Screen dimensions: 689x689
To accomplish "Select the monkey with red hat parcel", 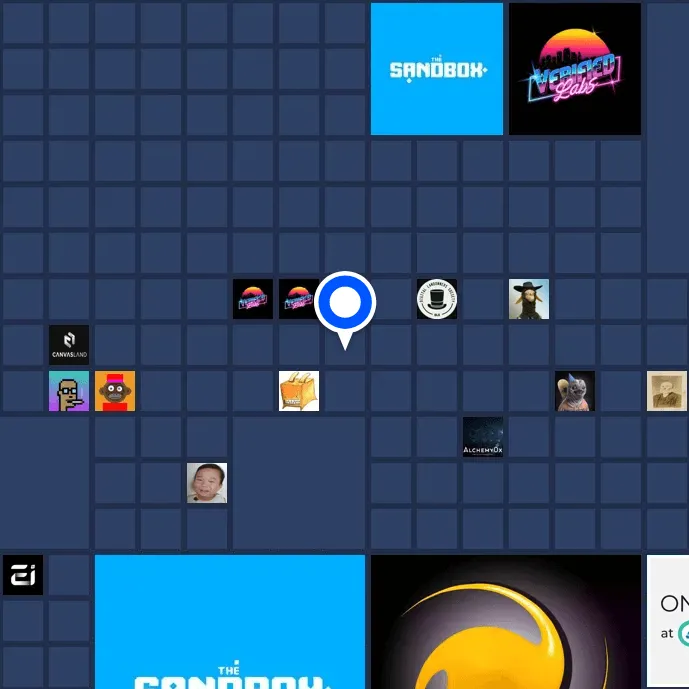I will [x=115, y=391].
